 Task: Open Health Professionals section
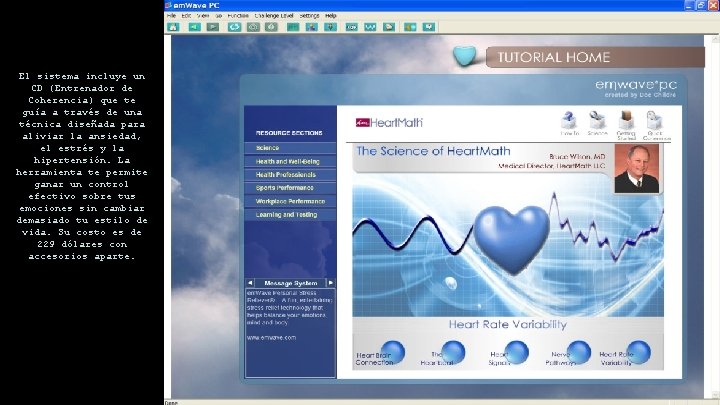(x=290, y=175)
